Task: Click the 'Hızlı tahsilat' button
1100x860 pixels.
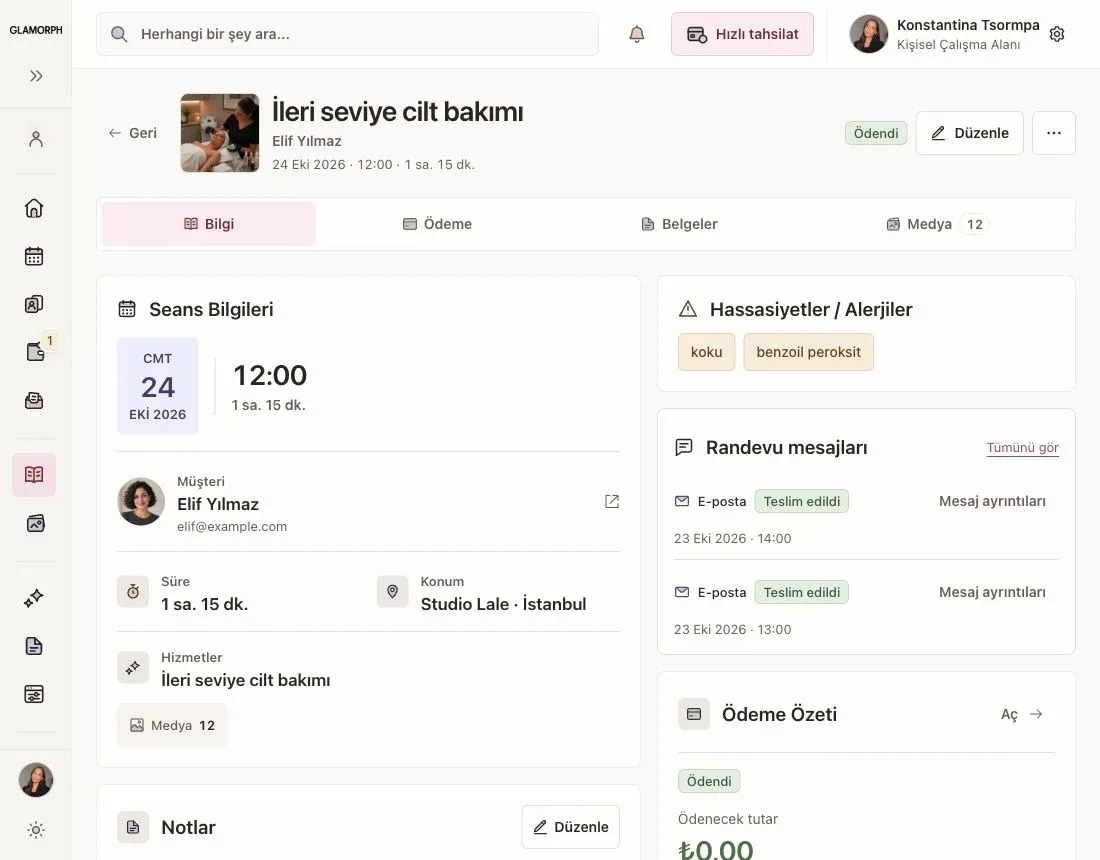Action: (x=742, y=34)
